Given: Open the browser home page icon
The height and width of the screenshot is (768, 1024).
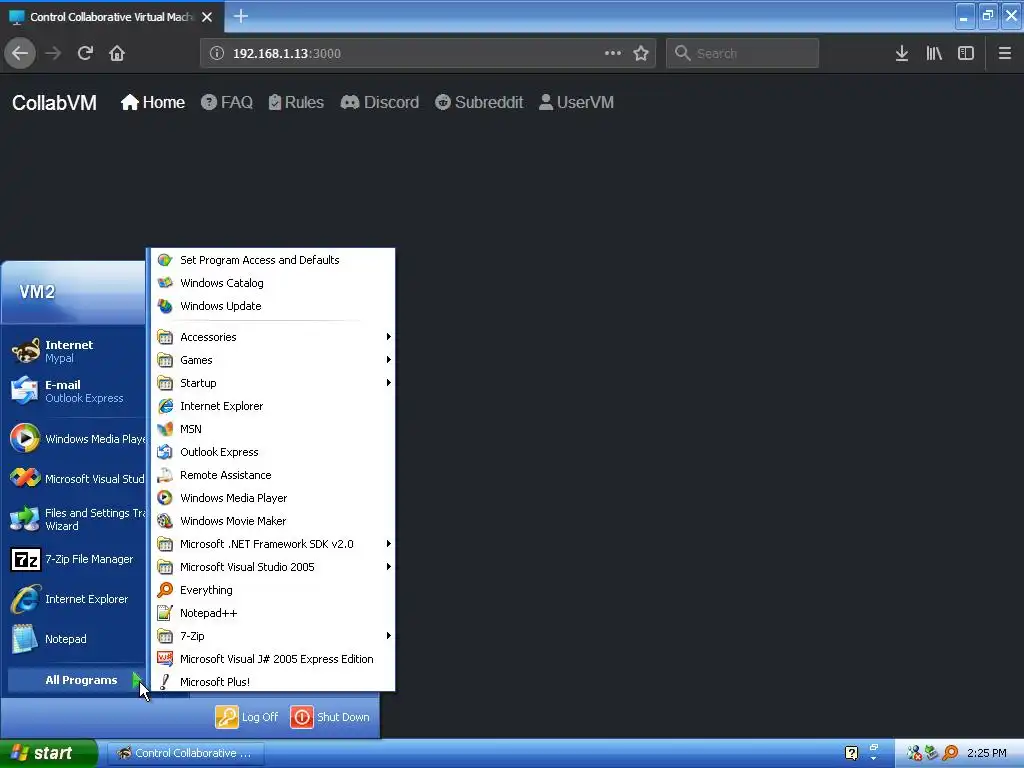Looking at the screenshot, I should [x=117, y=53].
